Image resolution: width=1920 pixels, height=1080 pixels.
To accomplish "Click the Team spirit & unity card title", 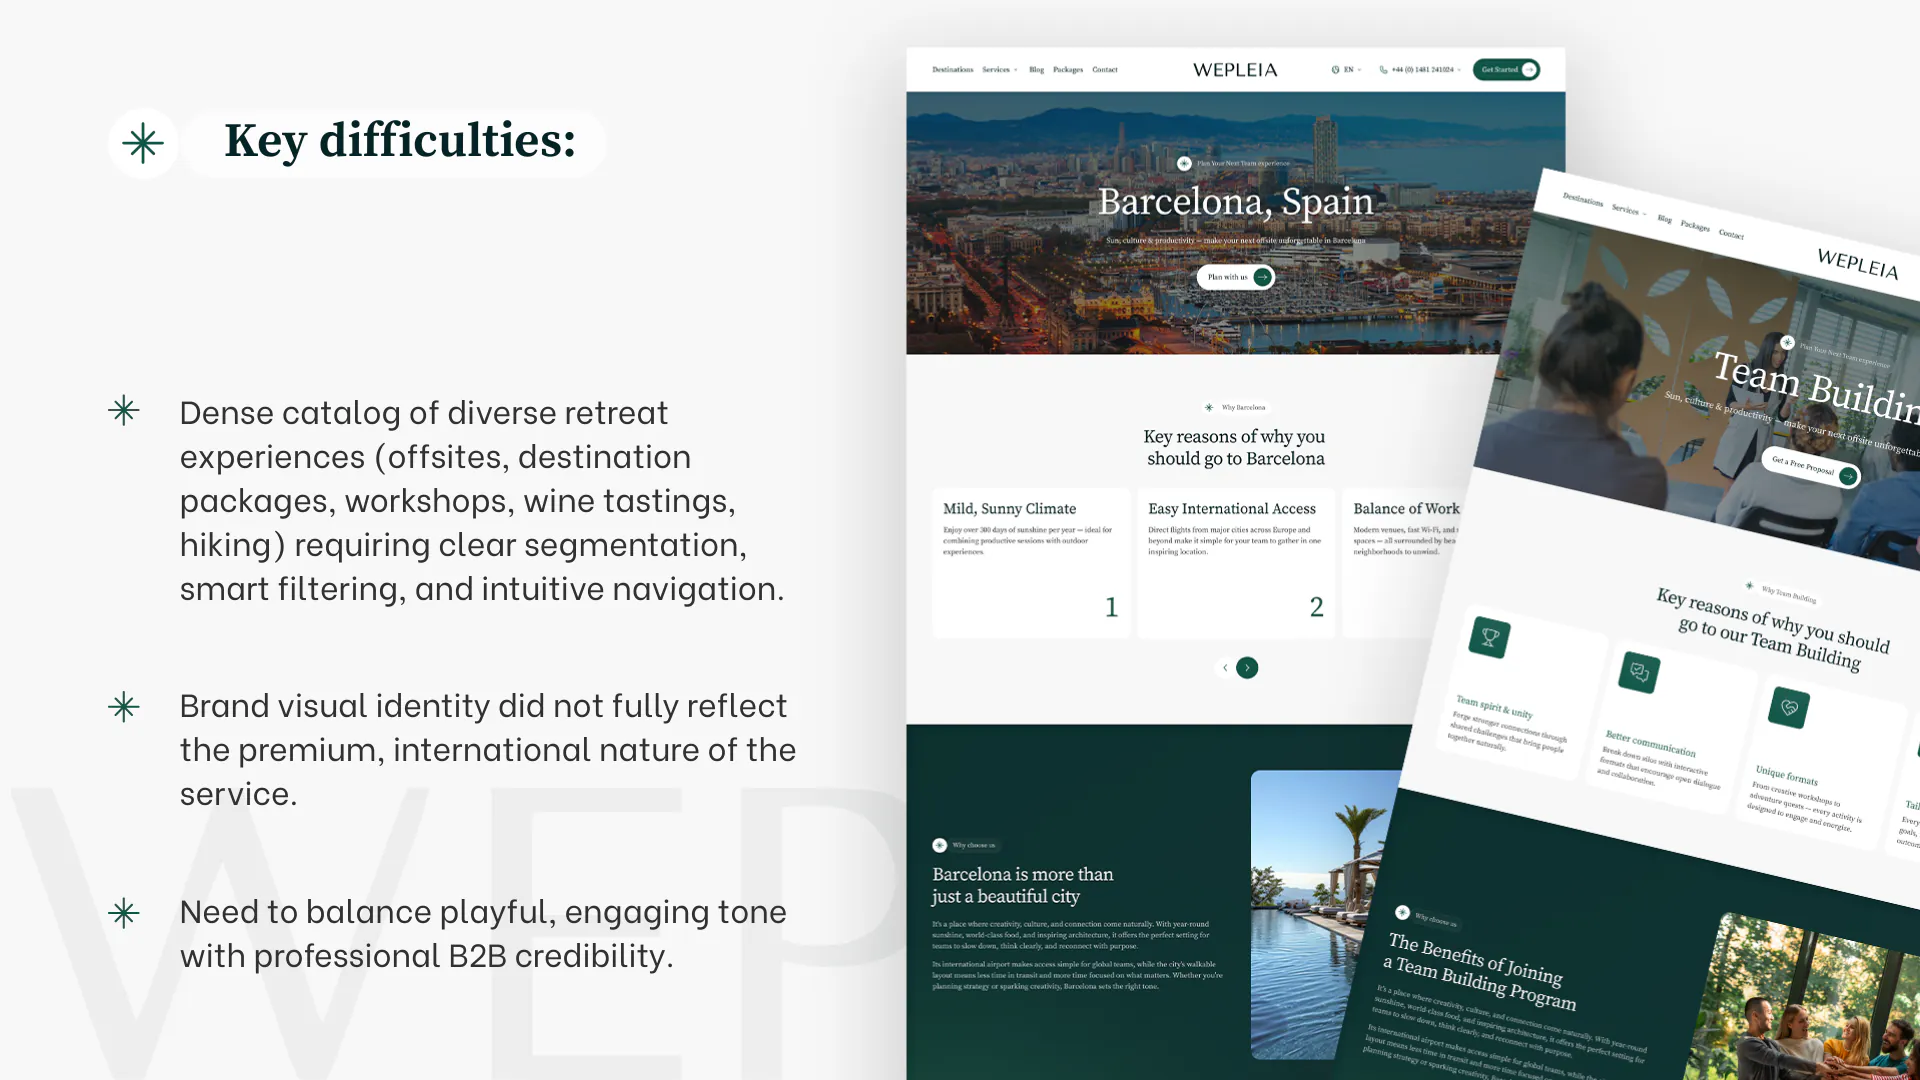I will point(1494,707).
